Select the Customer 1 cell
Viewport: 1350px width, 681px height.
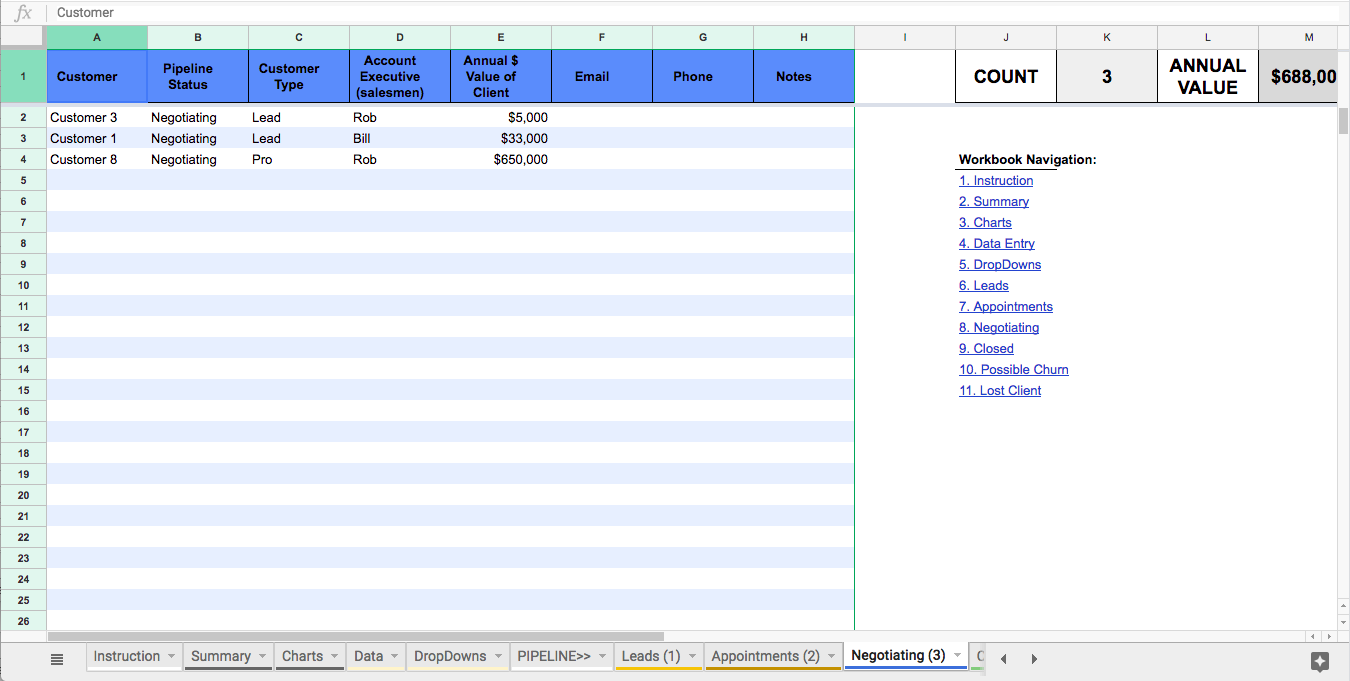click(x=97, y=139)
